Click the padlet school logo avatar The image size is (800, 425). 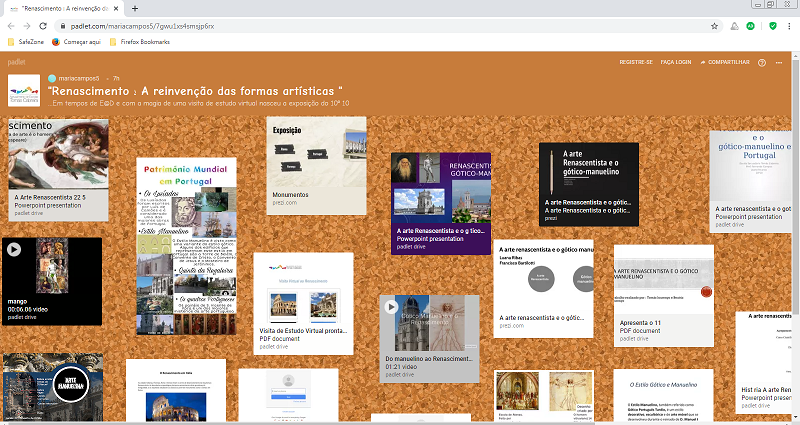click(x=24, y=90)
